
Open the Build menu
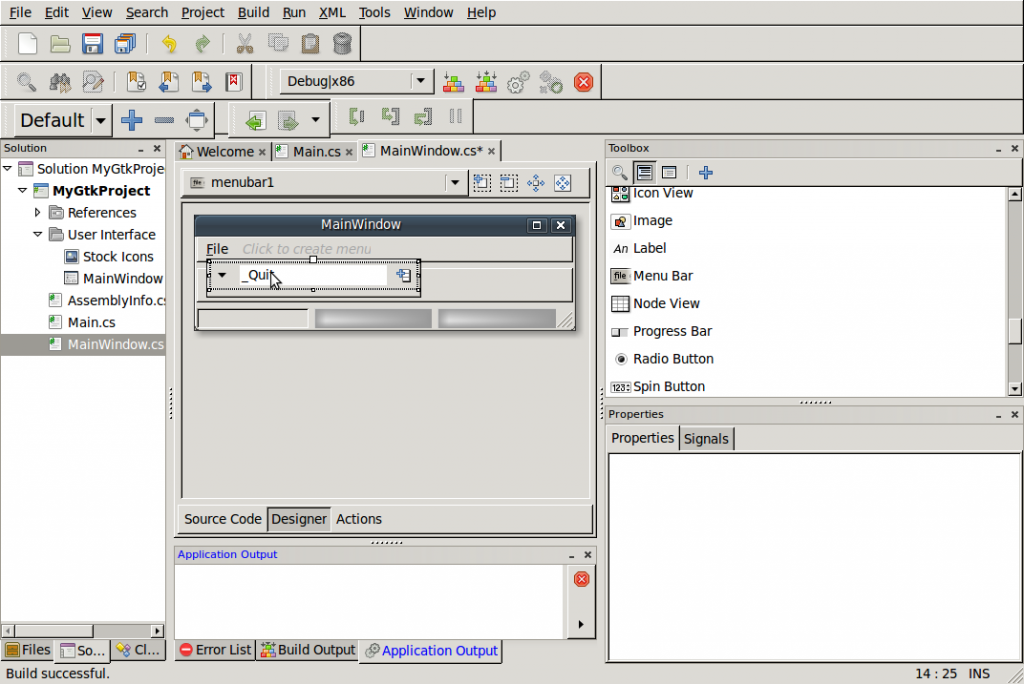click(253, 12)
